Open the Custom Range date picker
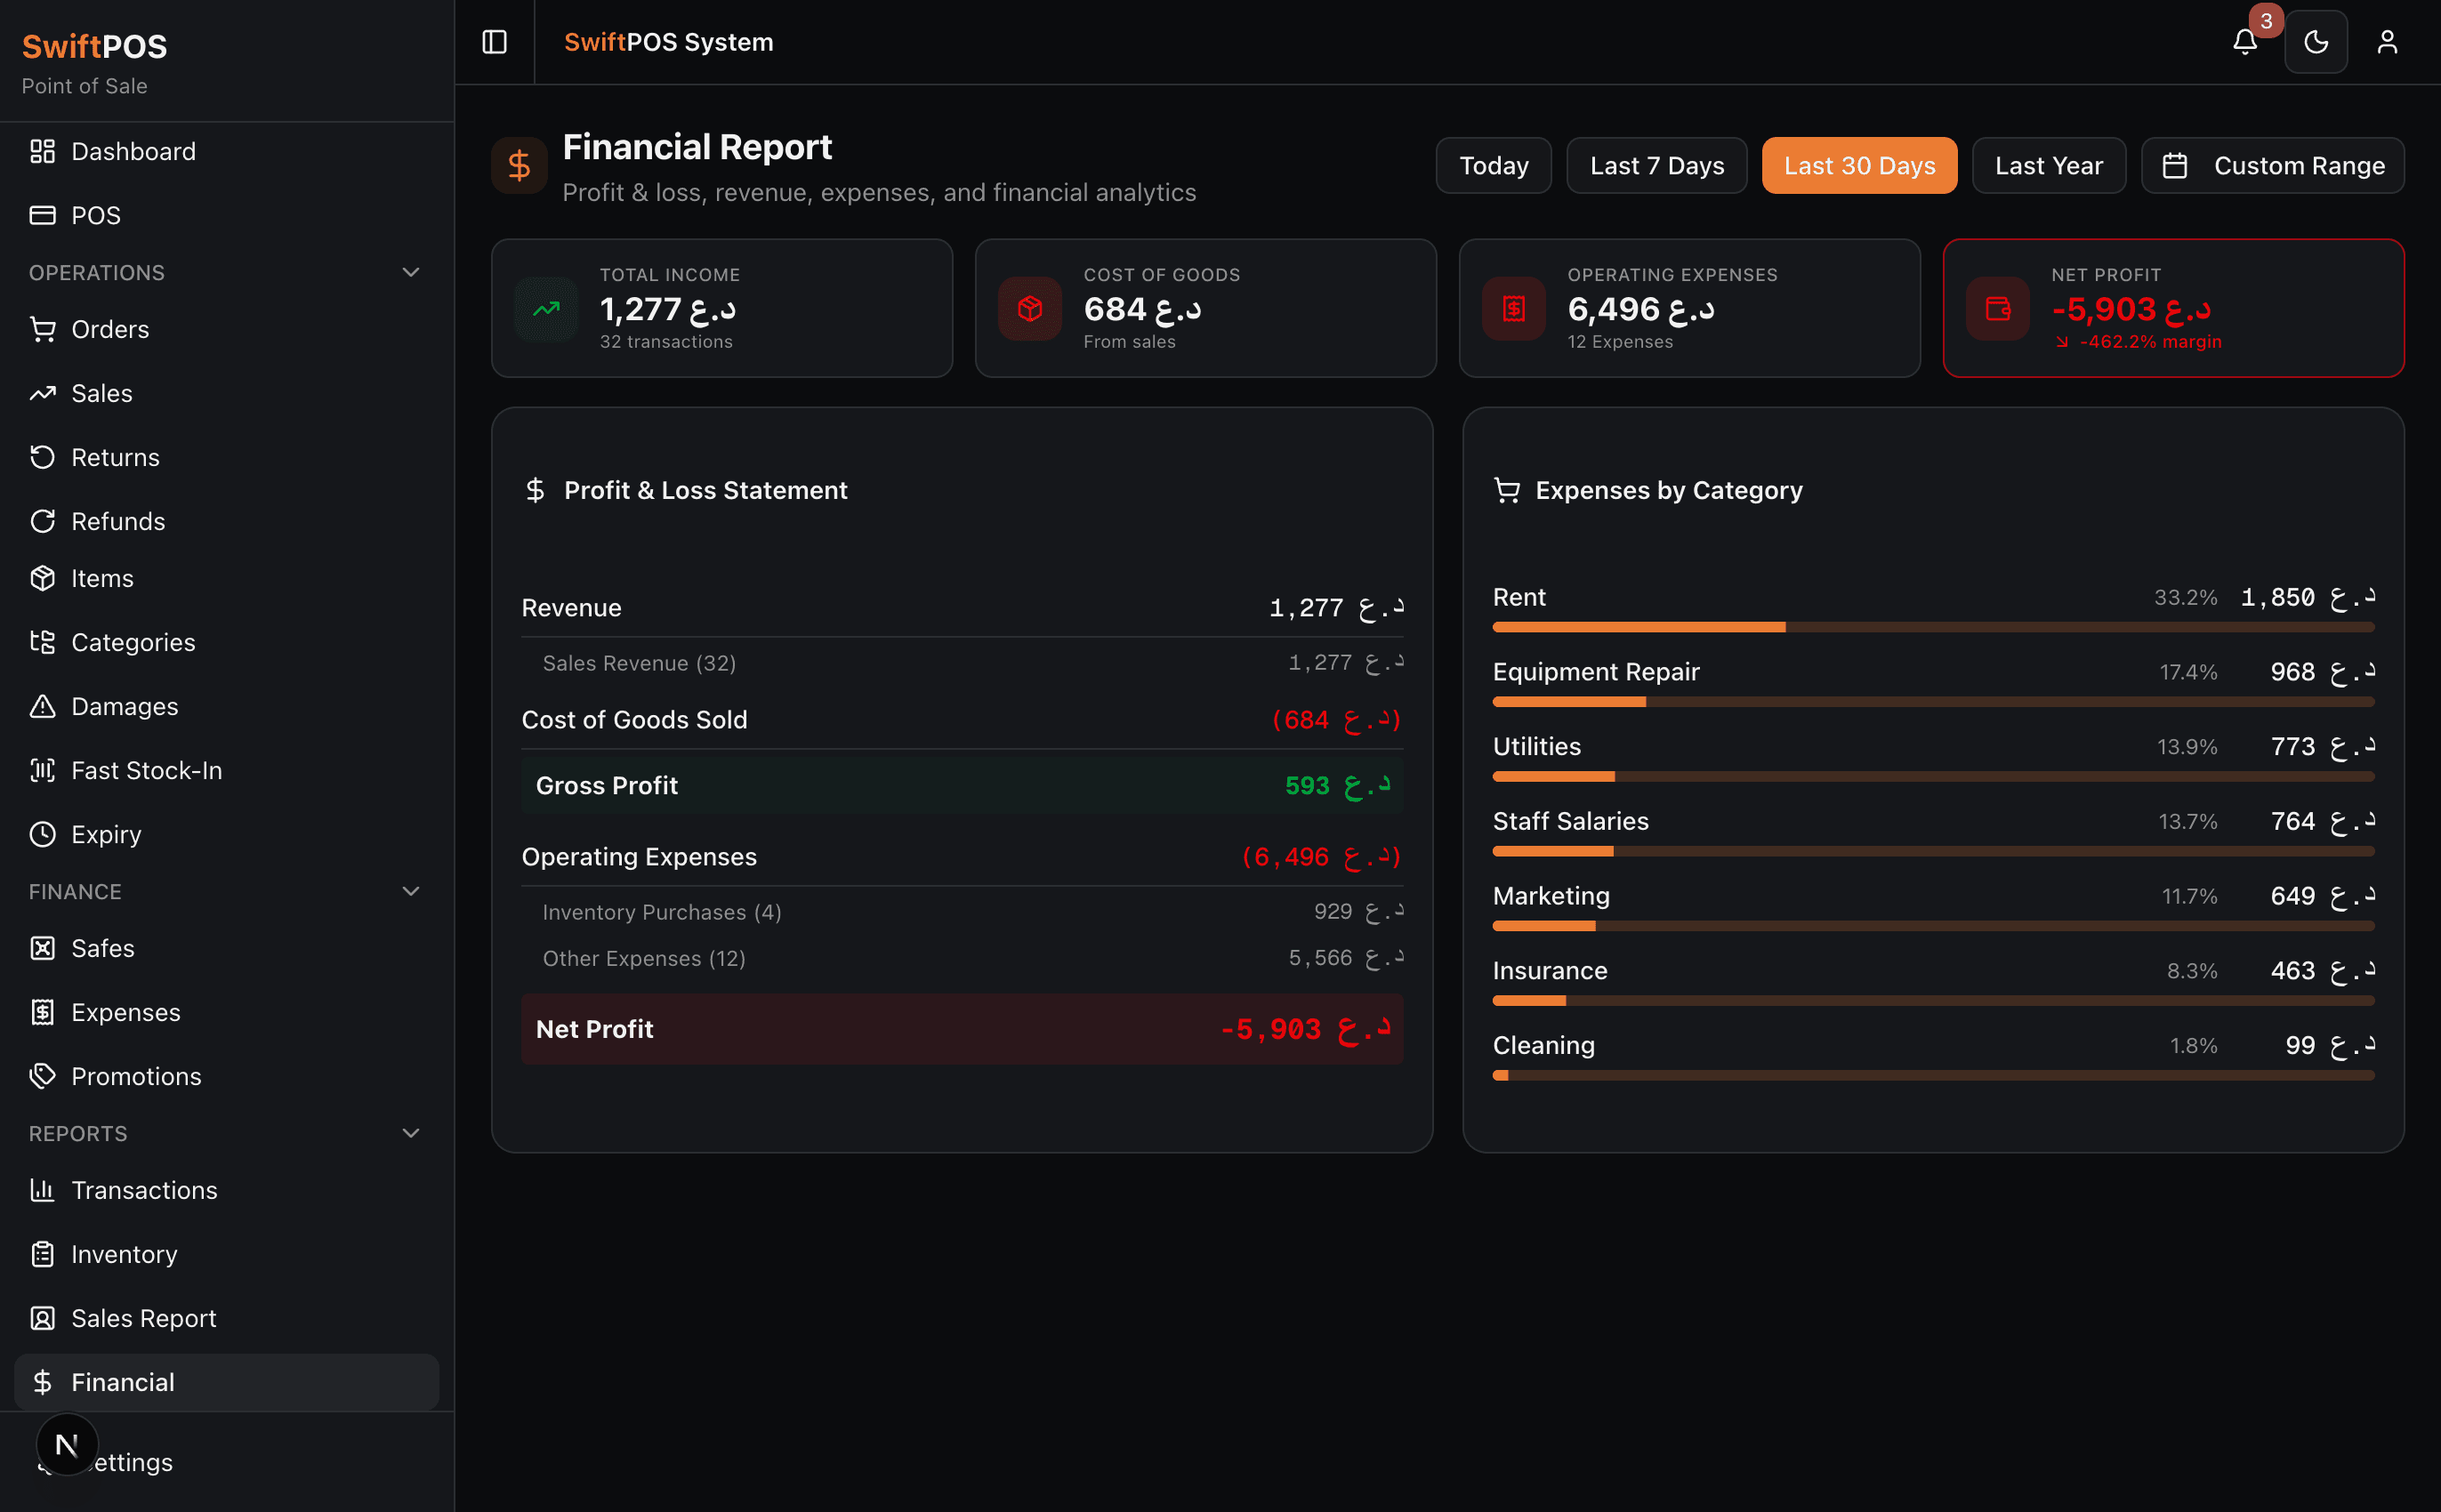Screen dimensions: 2441x1512 2272,165
